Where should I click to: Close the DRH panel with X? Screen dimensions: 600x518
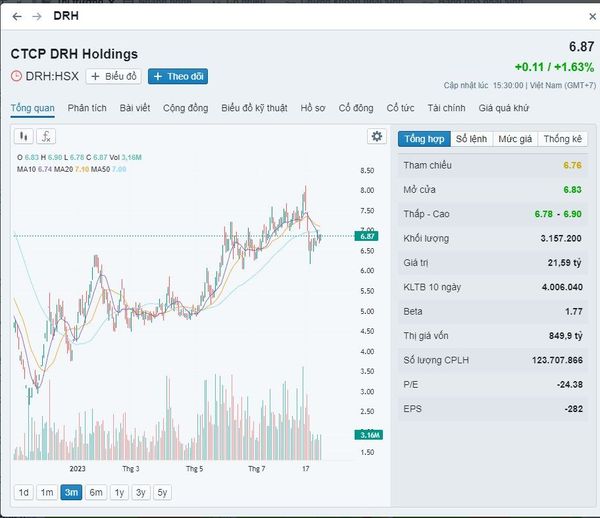click(592, 17)
